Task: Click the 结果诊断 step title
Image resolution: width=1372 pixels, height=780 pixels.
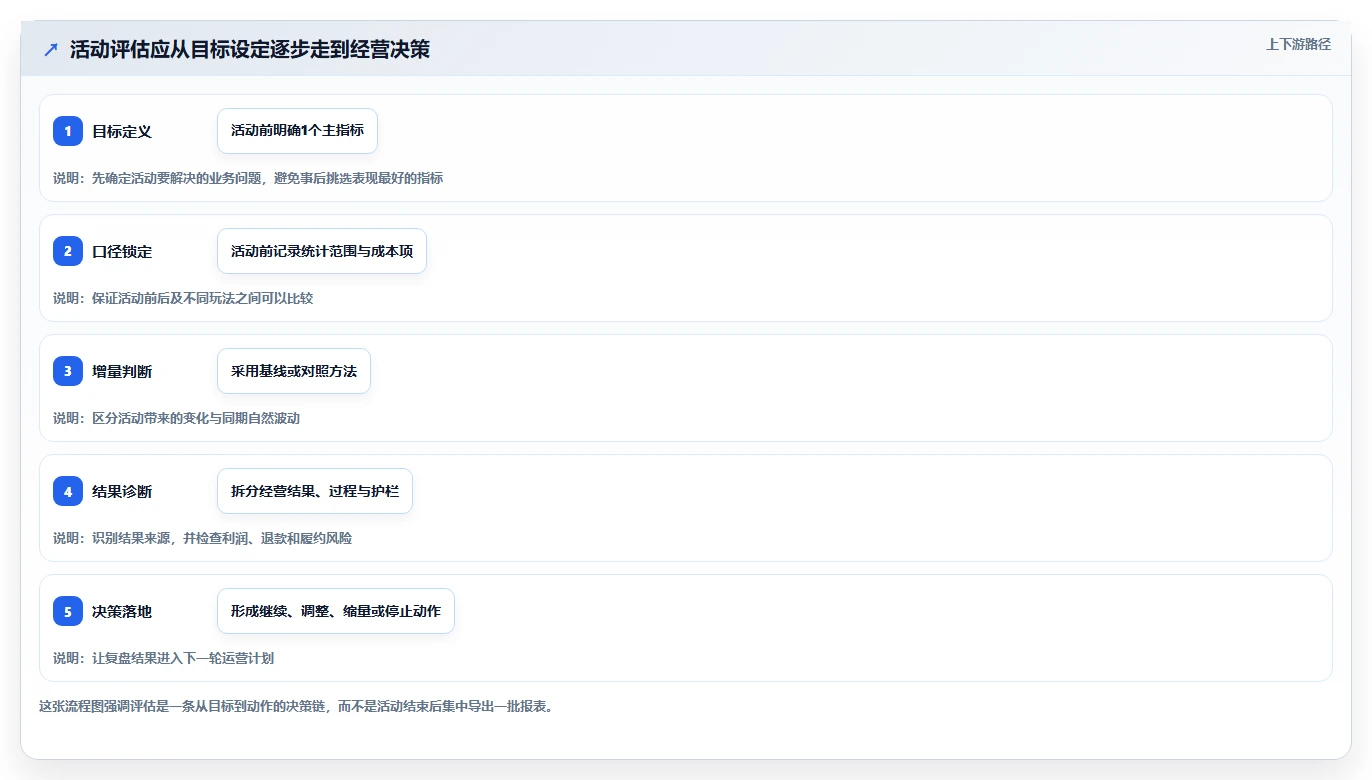Action: click(122, 491)
